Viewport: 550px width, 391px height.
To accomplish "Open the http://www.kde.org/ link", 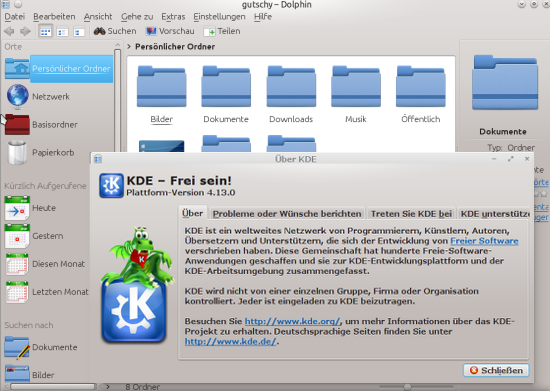I will pos(293,321).
